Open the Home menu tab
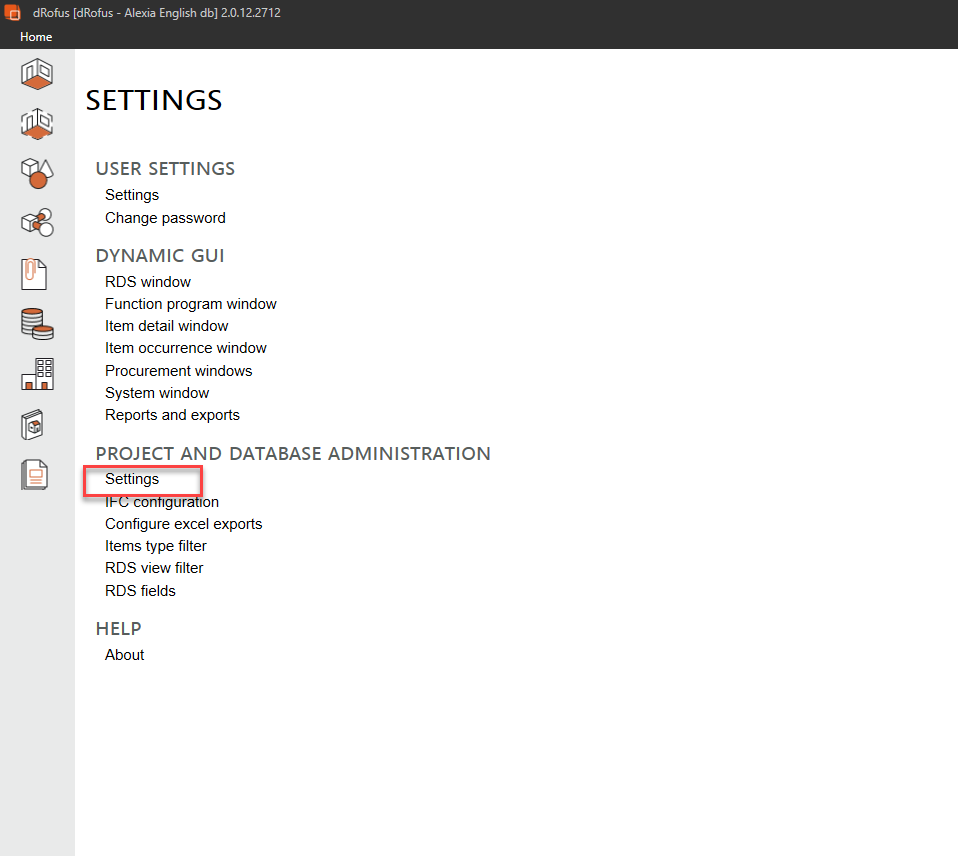Viewport: 958px width, 856px height. [36, 37]
